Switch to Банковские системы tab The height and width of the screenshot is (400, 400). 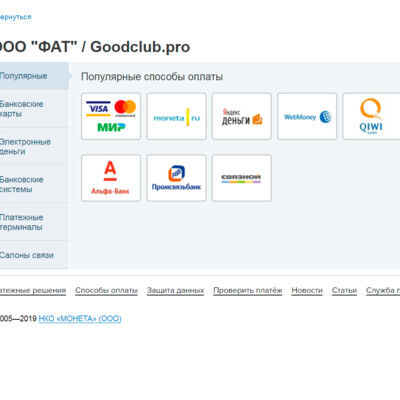34,184
